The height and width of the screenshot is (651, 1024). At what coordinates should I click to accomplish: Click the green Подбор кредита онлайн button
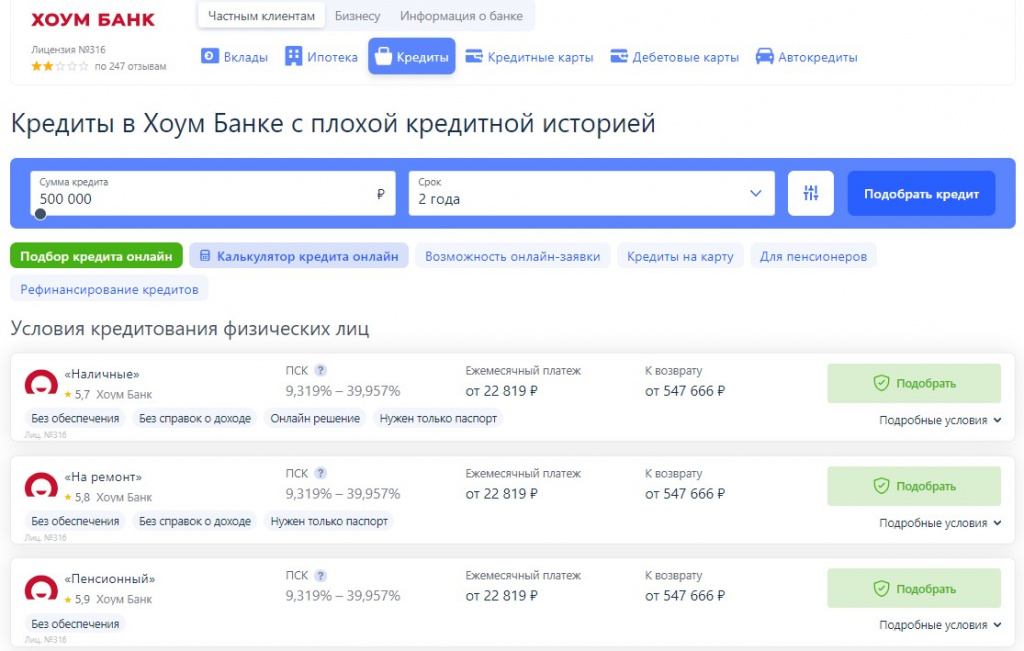tap(96, 256)
